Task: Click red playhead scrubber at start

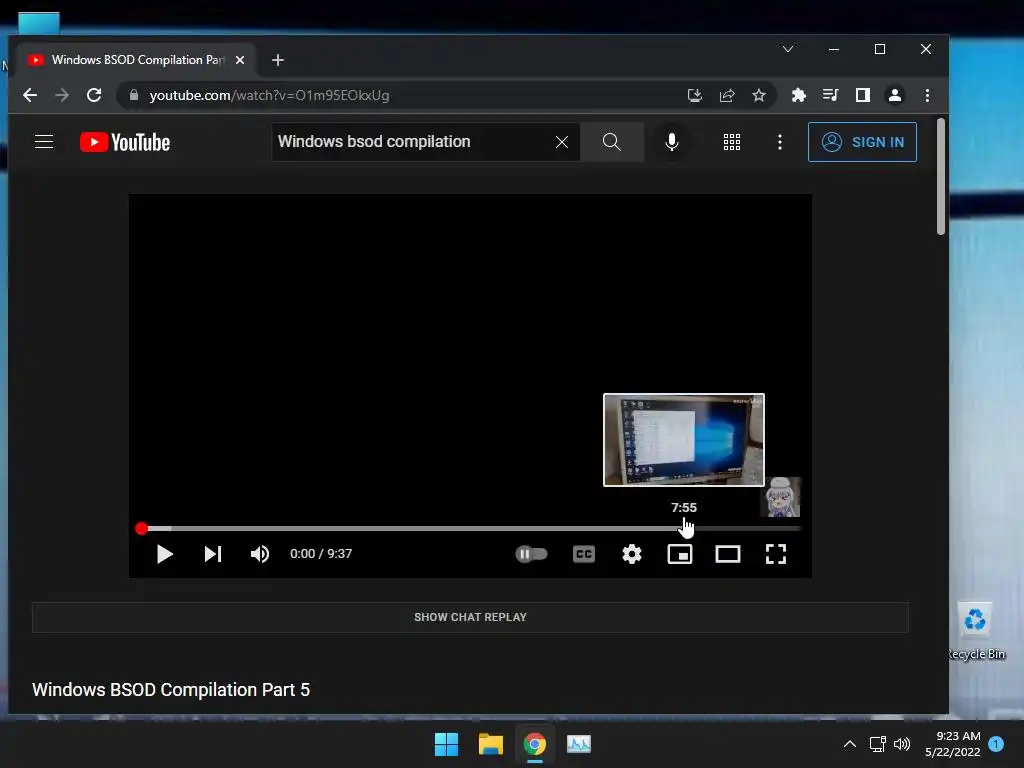Action: click(142, 528)
